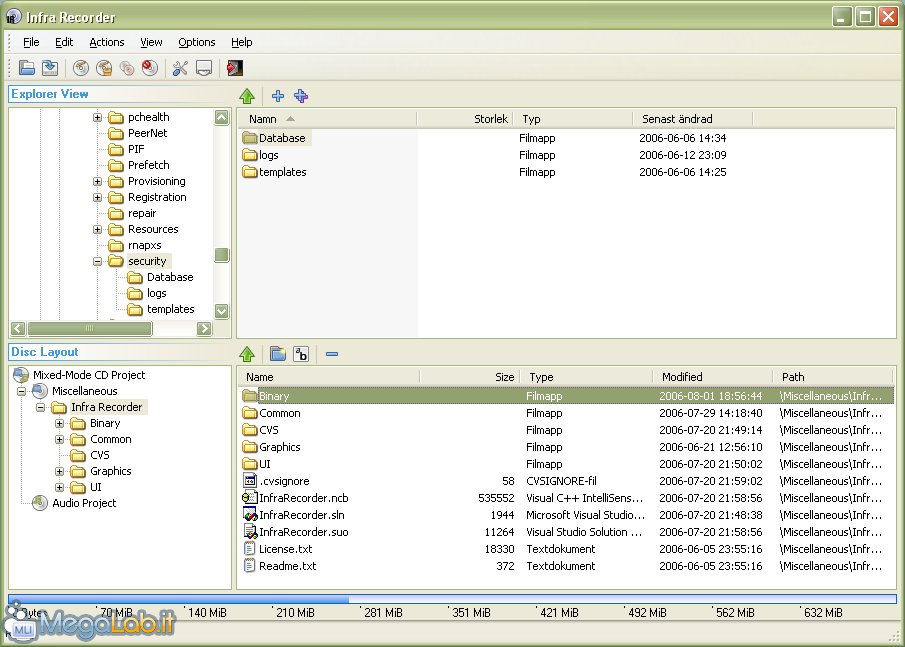The image size is (905, 647).
Task: Select the InfraRecorder.sln file row
Action: (567, 515)
